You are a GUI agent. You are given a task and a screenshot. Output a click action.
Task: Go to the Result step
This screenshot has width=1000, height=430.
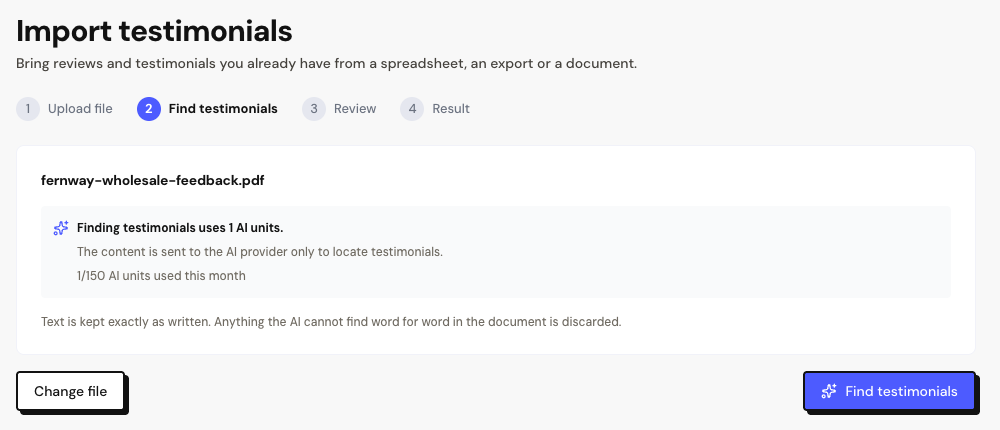[x=435, y=109]
